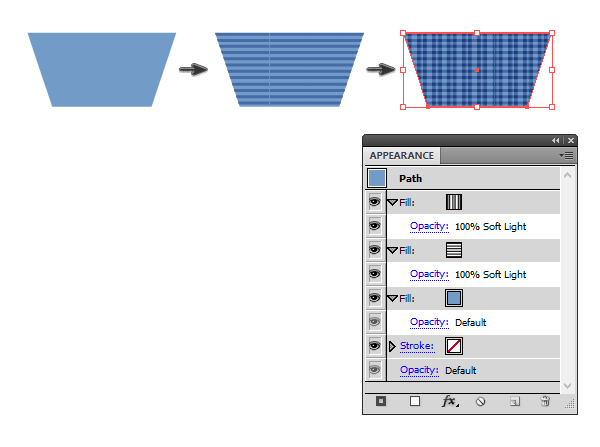Image resolution: width=600 pixels, height=447 pixels.
Task: Click Opacity link showing 100% Soft Light under top Fill
Action: 429,226
